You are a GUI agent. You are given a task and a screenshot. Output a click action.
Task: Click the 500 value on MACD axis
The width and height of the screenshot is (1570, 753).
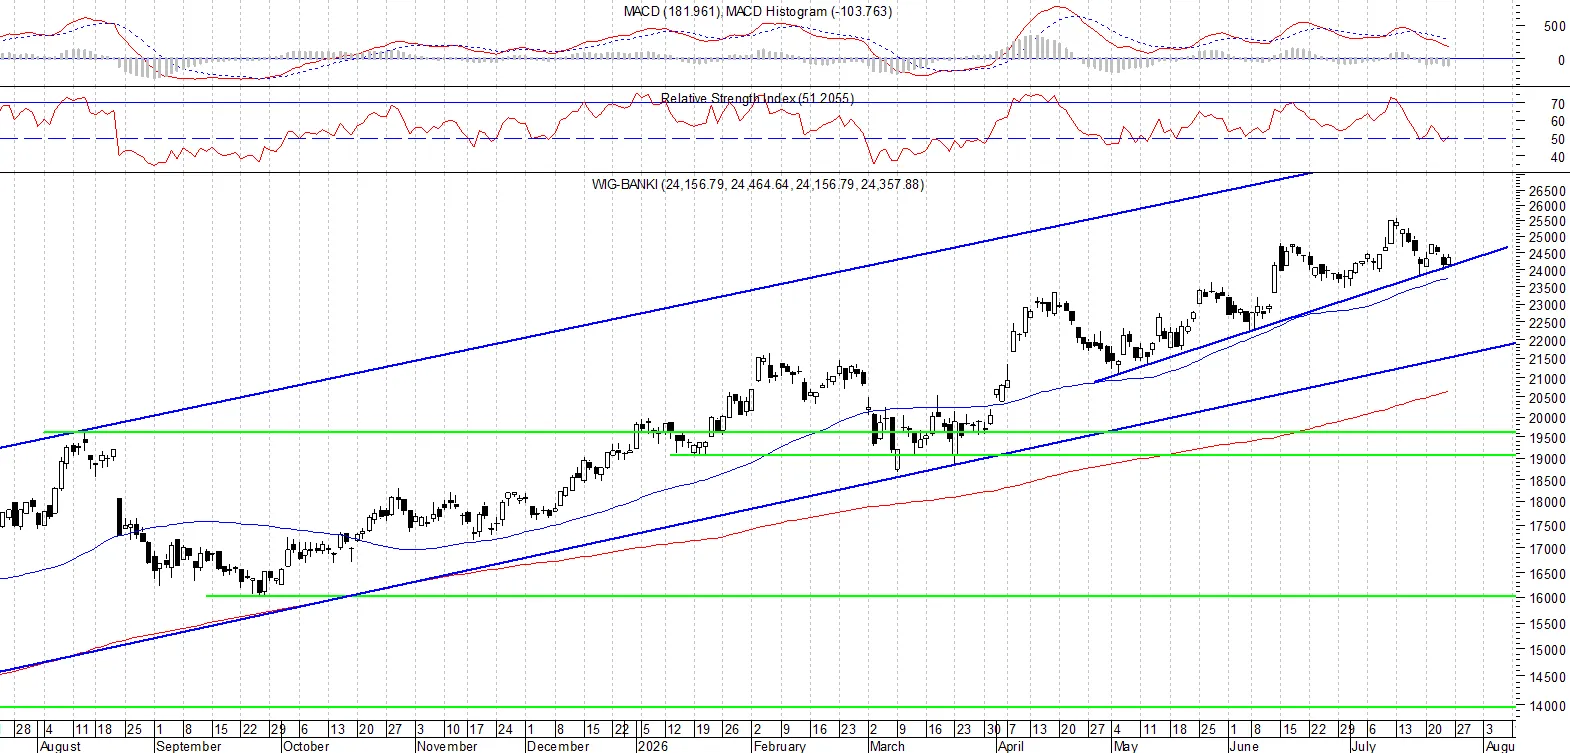click(x=1555, y=27)
